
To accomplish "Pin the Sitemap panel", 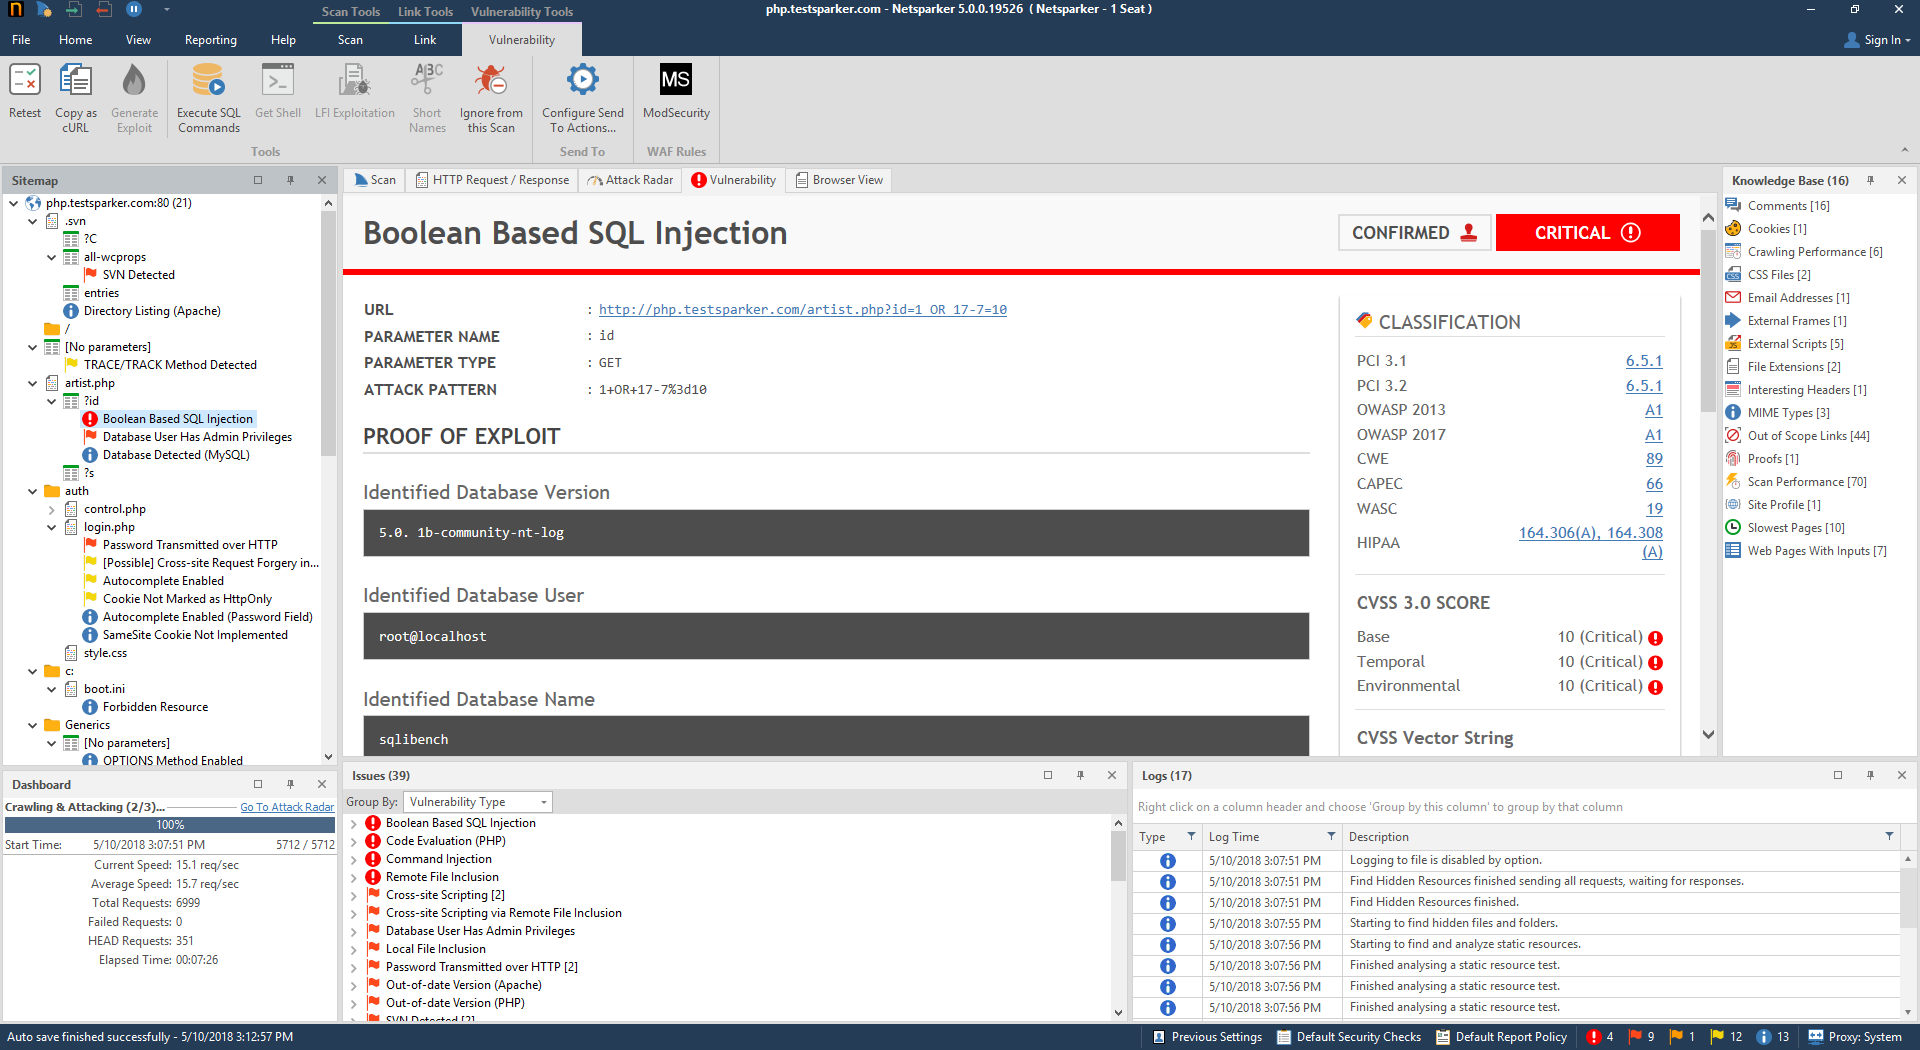I will click(290, 181).
